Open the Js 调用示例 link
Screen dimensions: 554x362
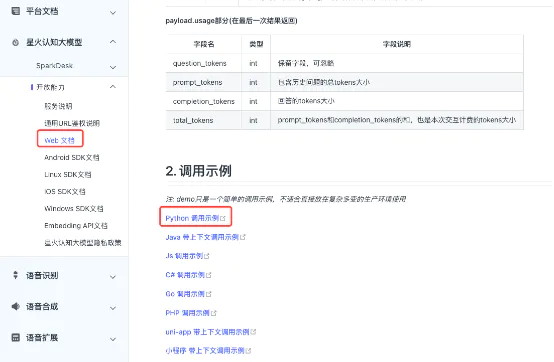(184, 256)
